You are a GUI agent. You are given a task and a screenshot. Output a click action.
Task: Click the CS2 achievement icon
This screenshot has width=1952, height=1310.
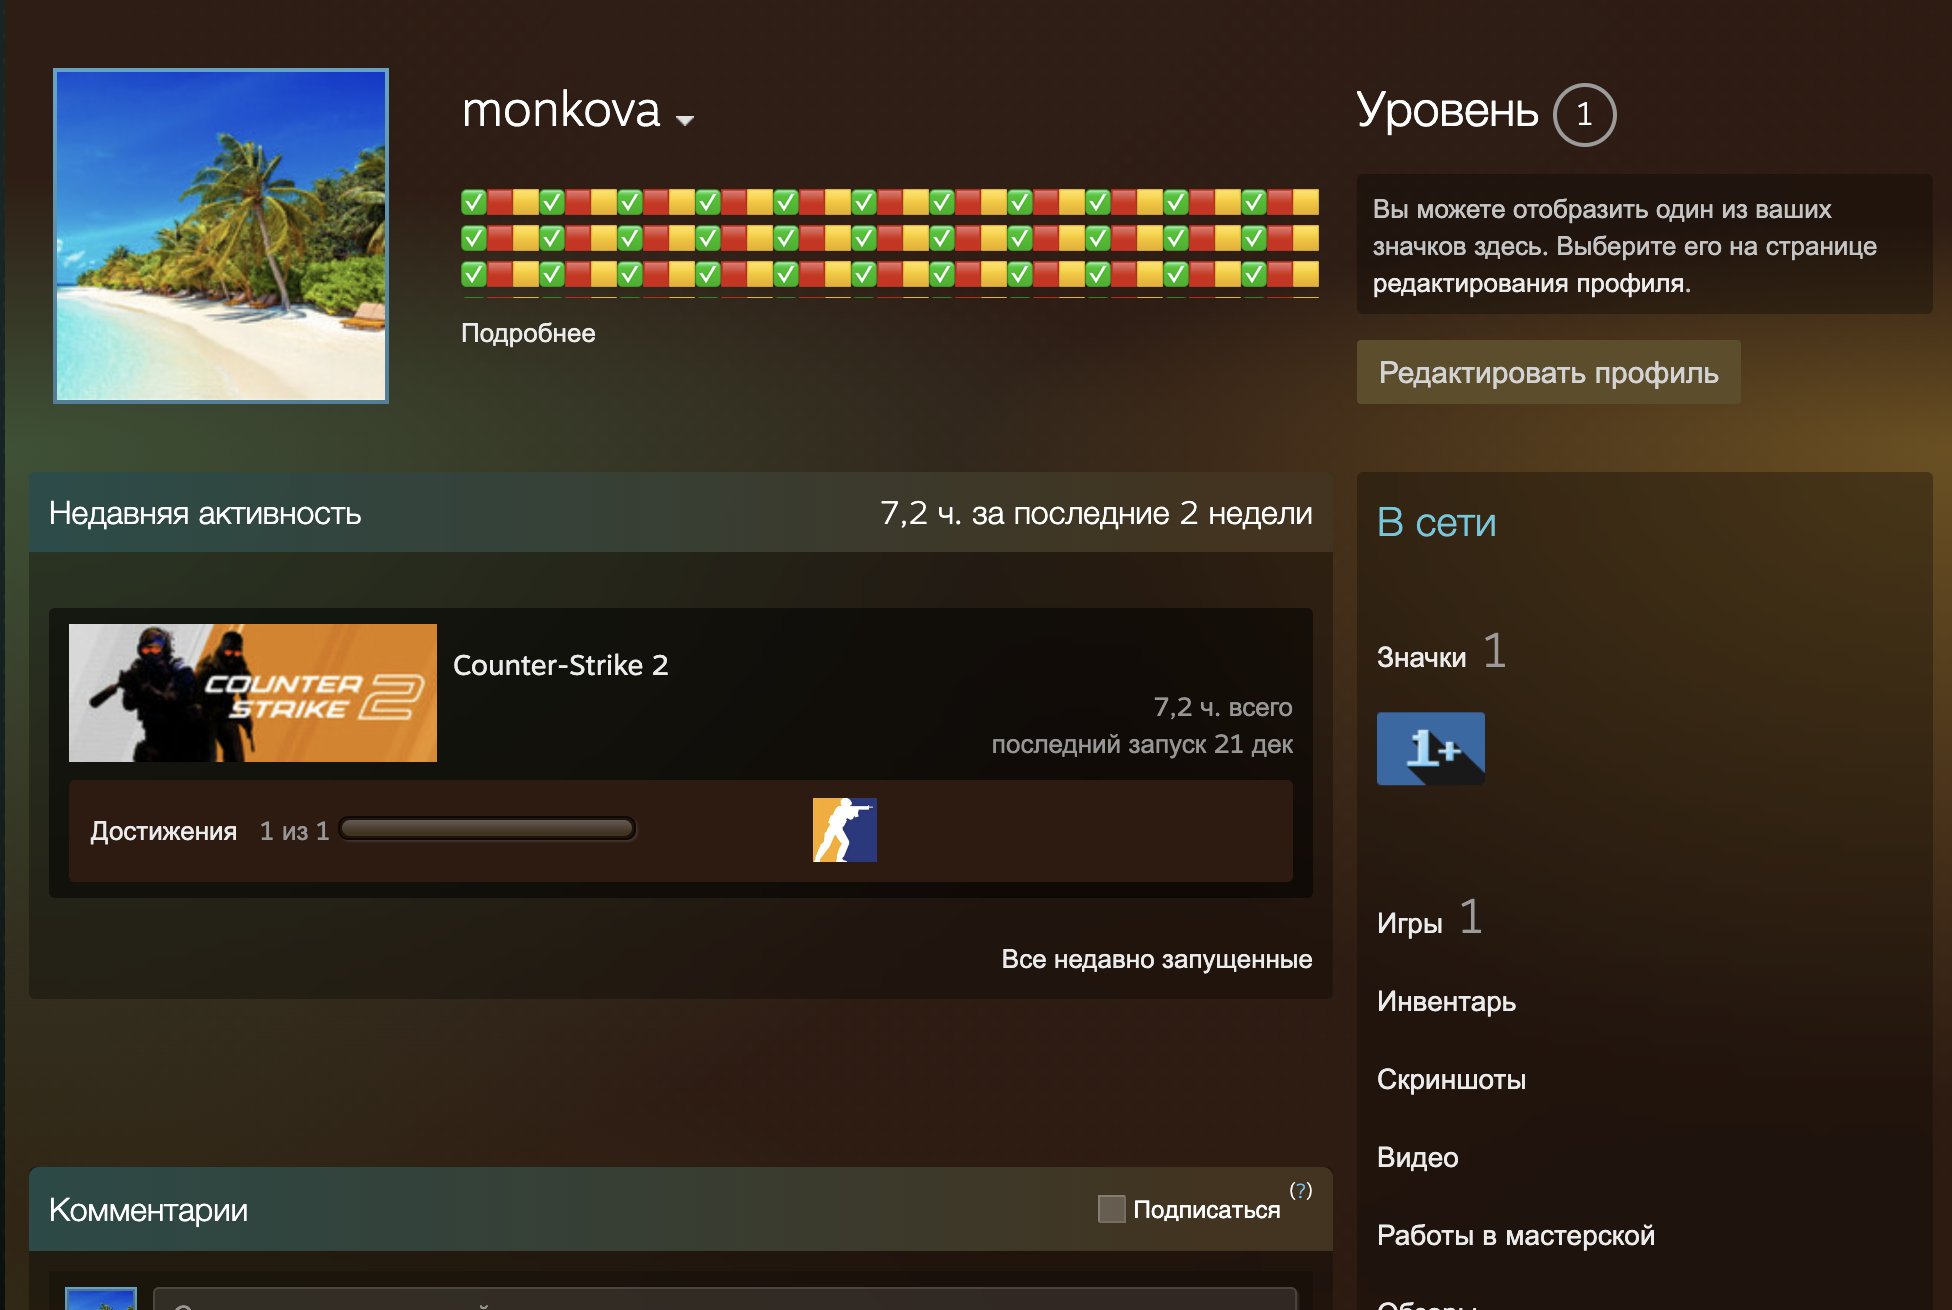coord(844,829)
